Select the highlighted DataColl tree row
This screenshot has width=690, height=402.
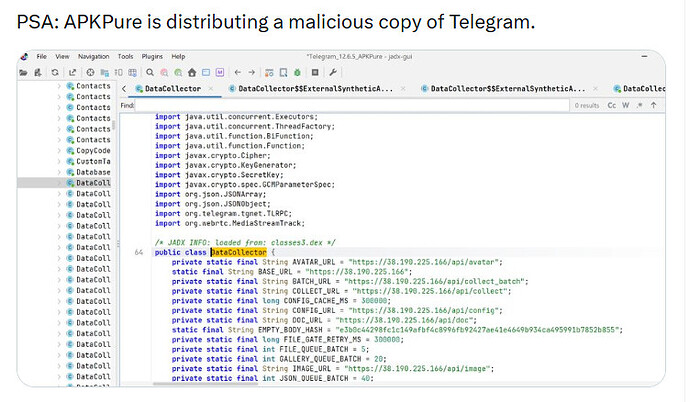[x=66, y=183]
